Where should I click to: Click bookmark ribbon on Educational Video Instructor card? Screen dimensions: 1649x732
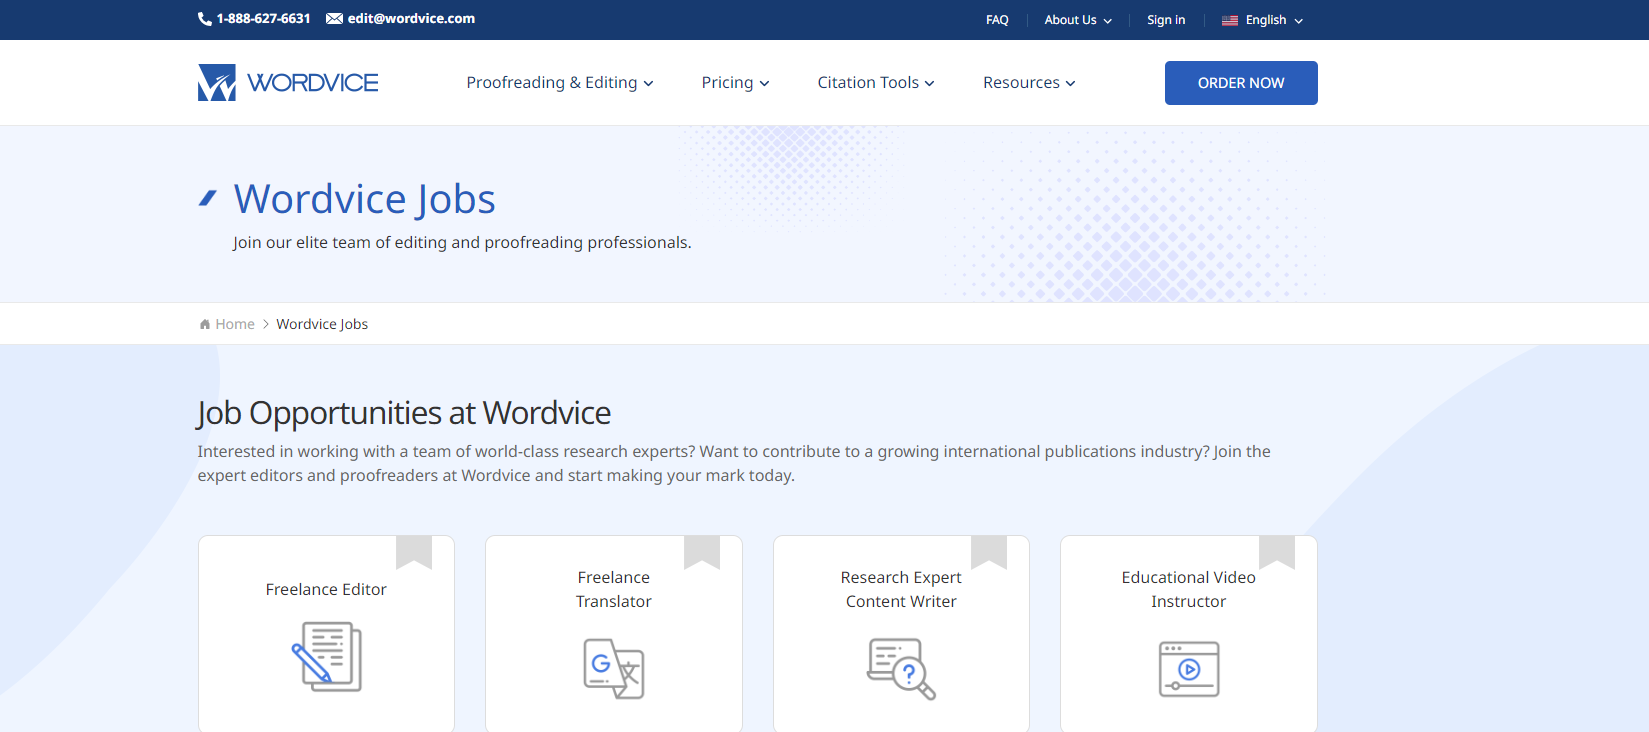1277,552
